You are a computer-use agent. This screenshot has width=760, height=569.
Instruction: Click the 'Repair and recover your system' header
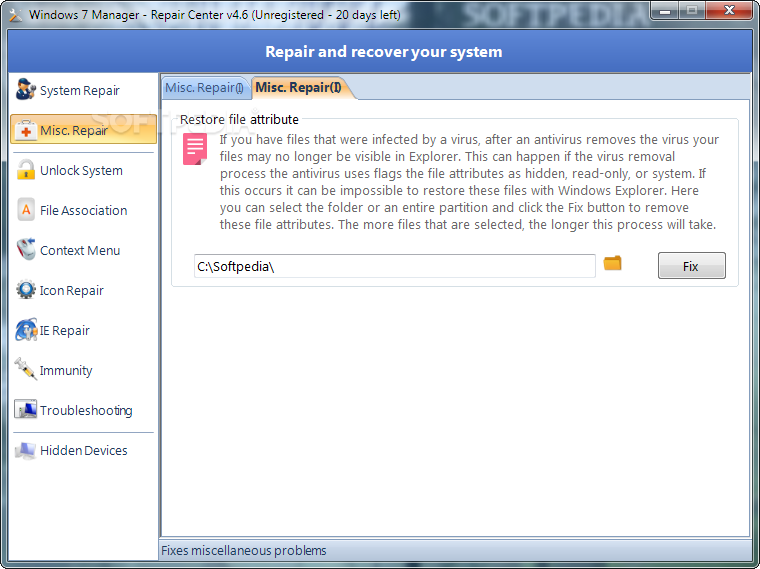(x=383, y=51)
